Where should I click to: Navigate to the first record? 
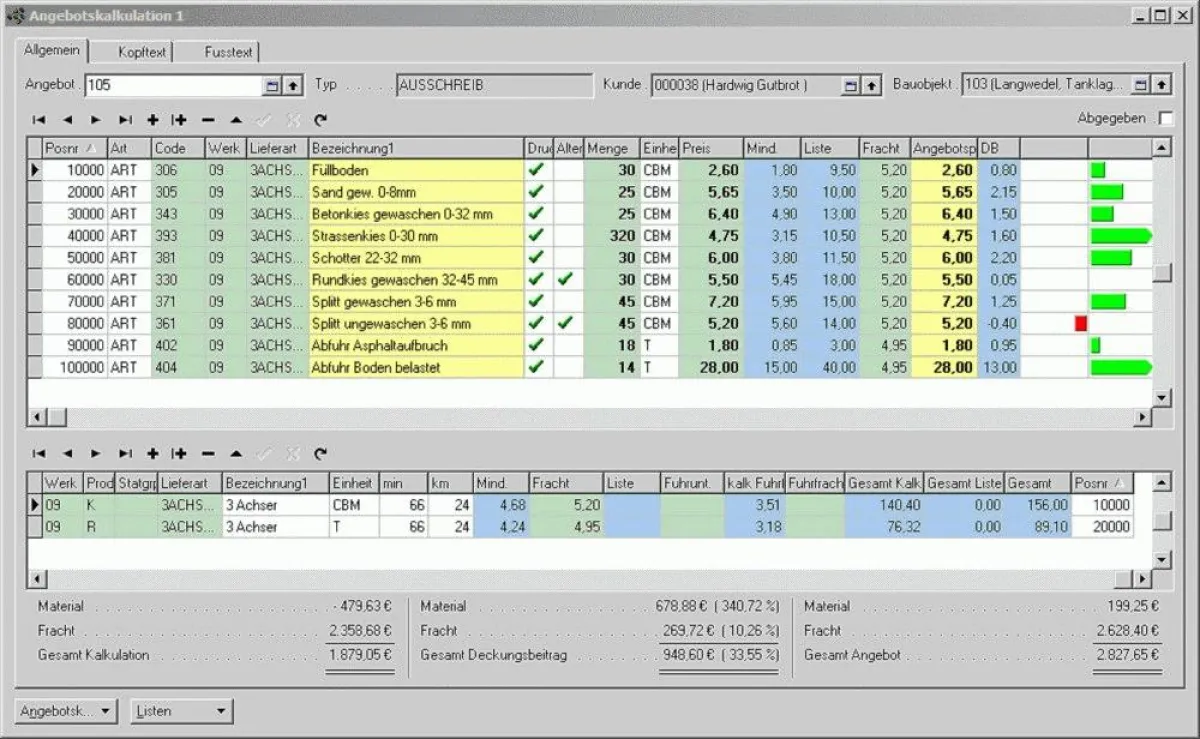click(38, 120)
